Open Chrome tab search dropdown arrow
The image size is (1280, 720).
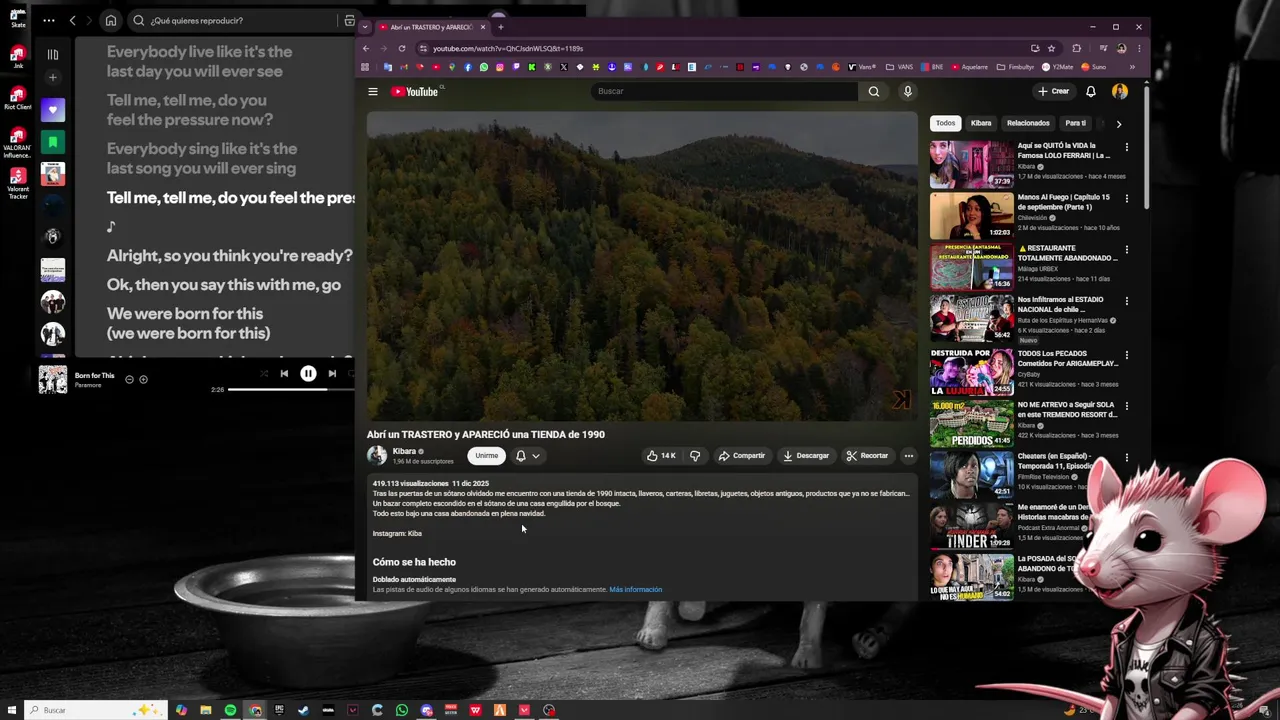(x=365, y=27)
